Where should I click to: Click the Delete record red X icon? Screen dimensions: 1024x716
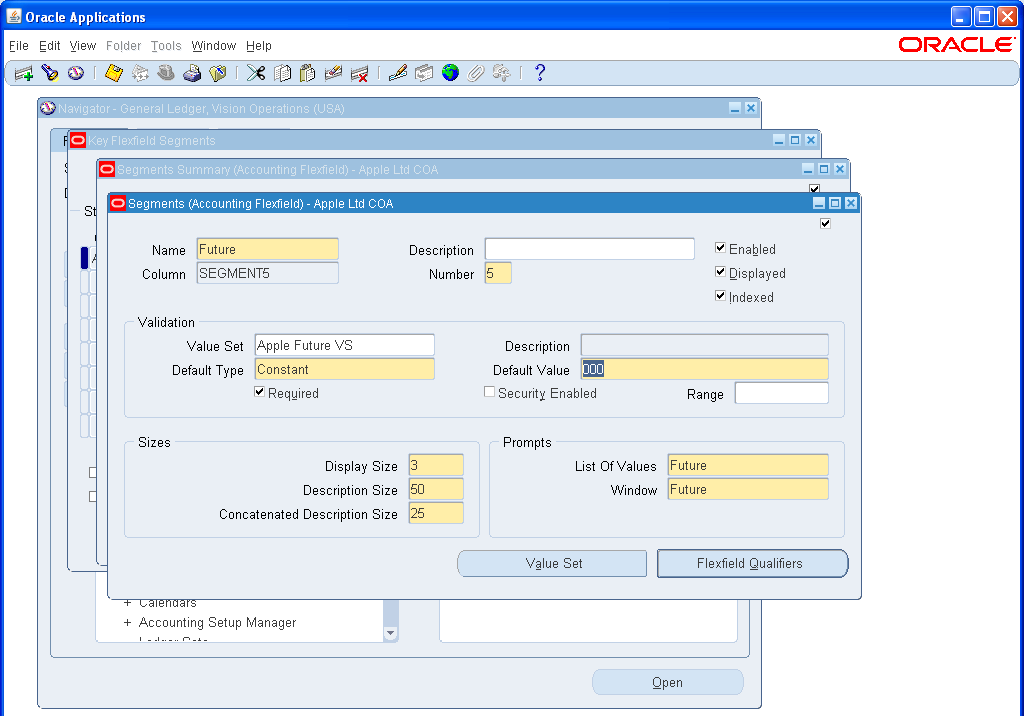361,72
